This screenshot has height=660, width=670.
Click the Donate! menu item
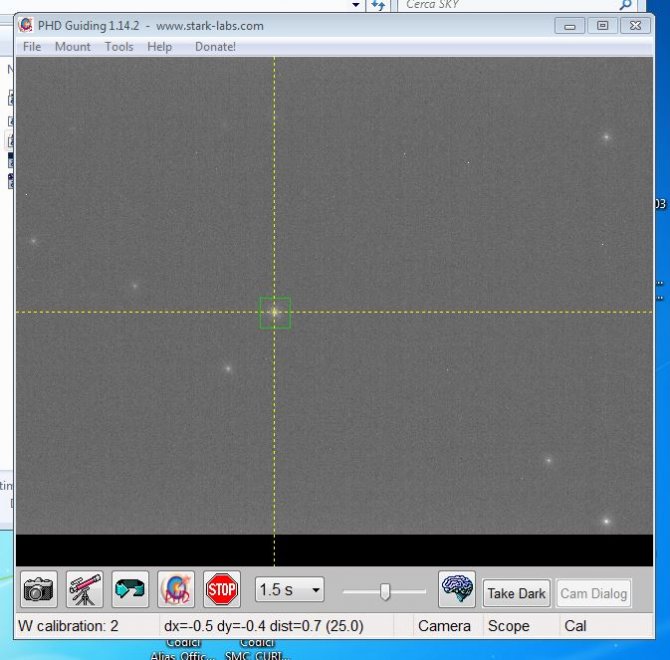click(215, 47)
